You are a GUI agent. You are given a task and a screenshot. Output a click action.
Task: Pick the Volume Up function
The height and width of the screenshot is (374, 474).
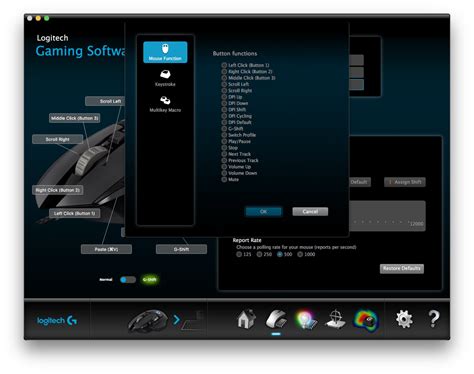pyautogui.click(x=224, y=167)
